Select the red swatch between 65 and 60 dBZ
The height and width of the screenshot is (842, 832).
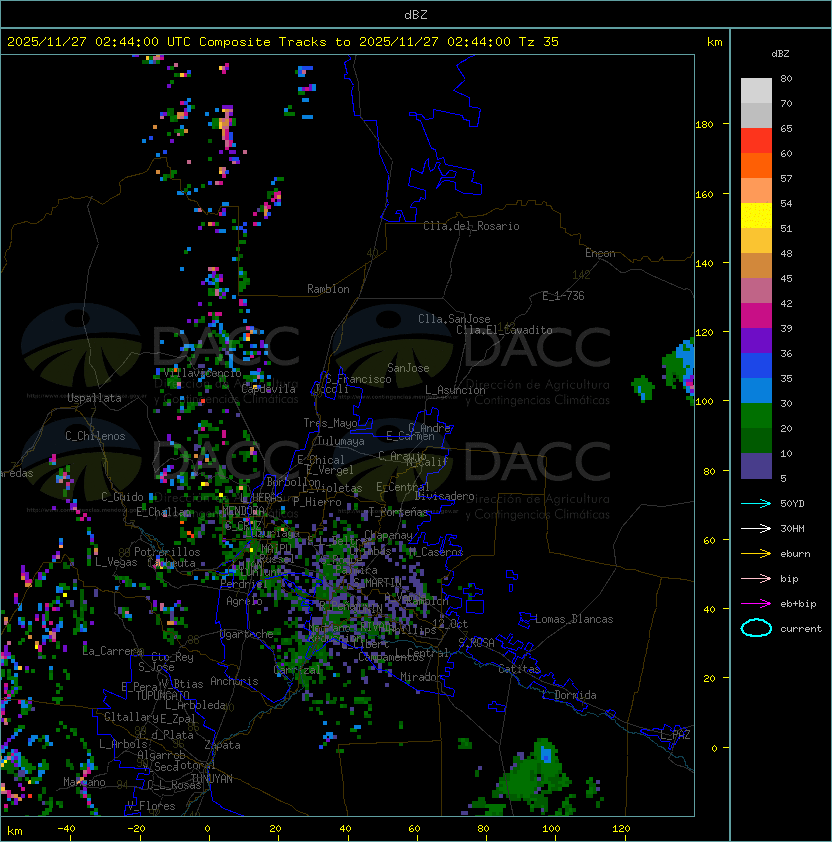click(756, 141)
